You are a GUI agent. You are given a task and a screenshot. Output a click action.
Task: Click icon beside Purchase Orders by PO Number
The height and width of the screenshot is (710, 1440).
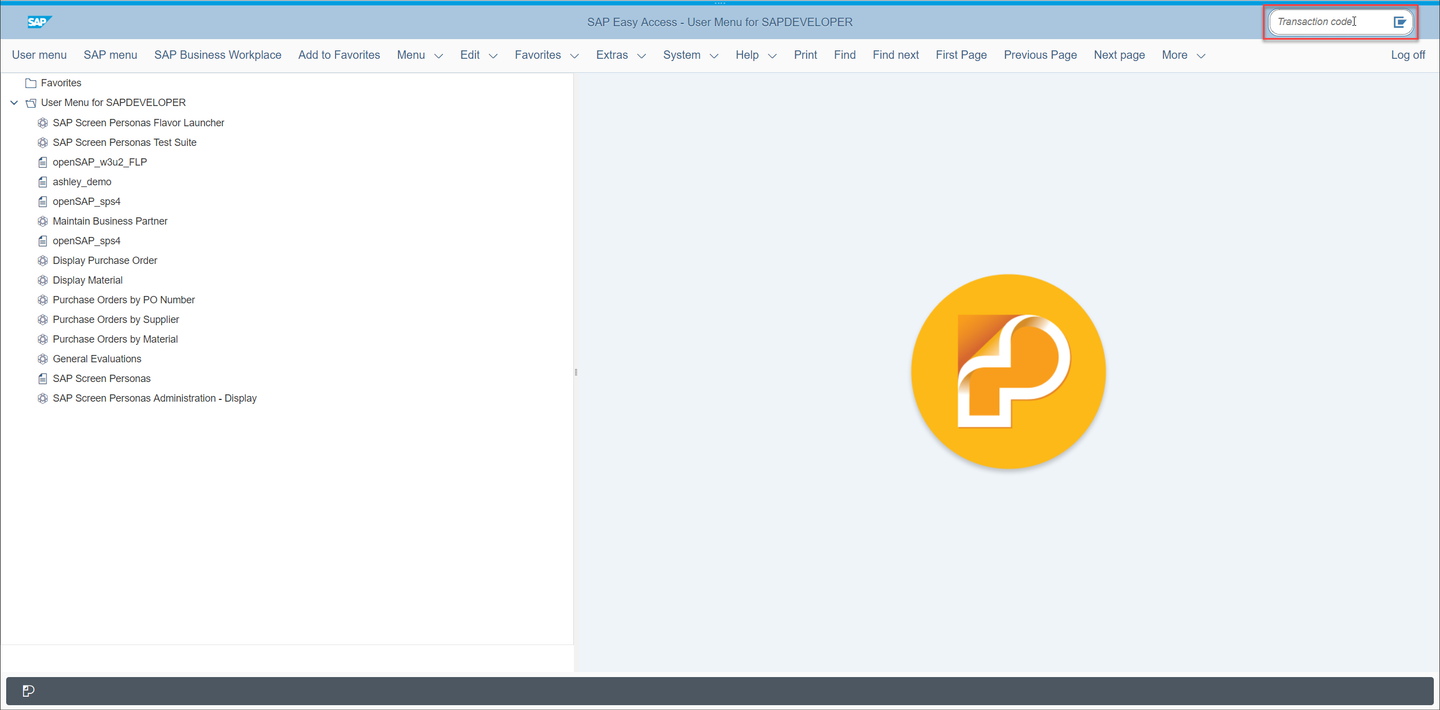tap(43, 300)
